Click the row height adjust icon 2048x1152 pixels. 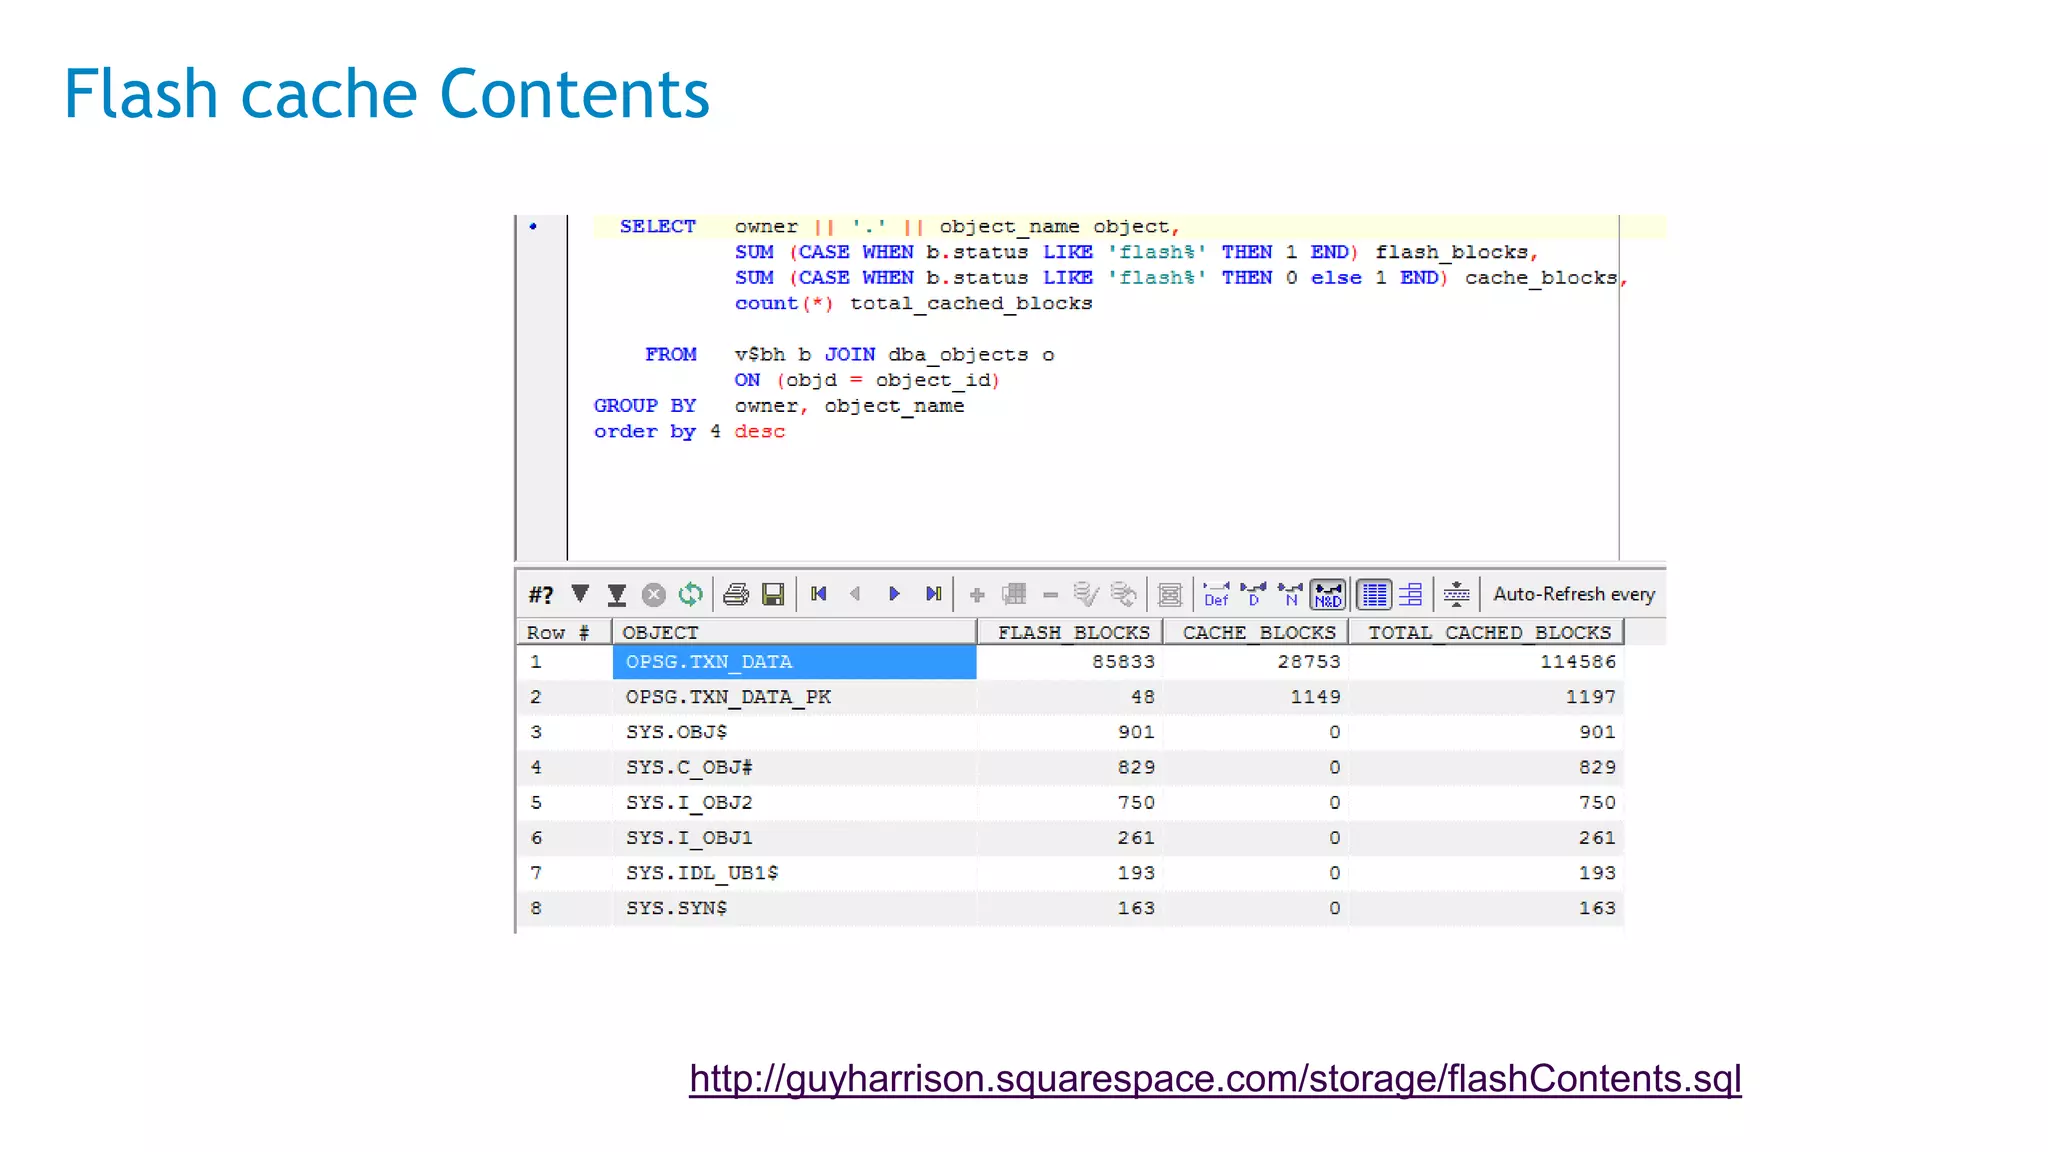[x=1456, y=594]
